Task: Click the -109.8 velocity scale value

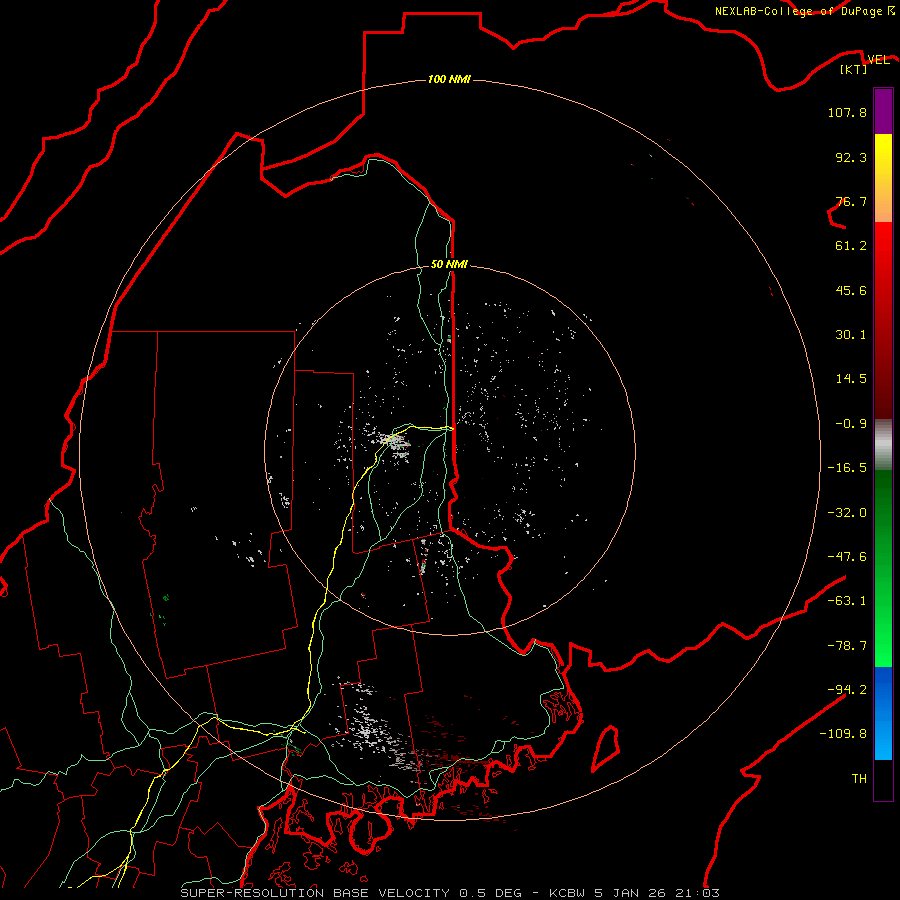Action: pyautogui.click(x=843, y=734)
